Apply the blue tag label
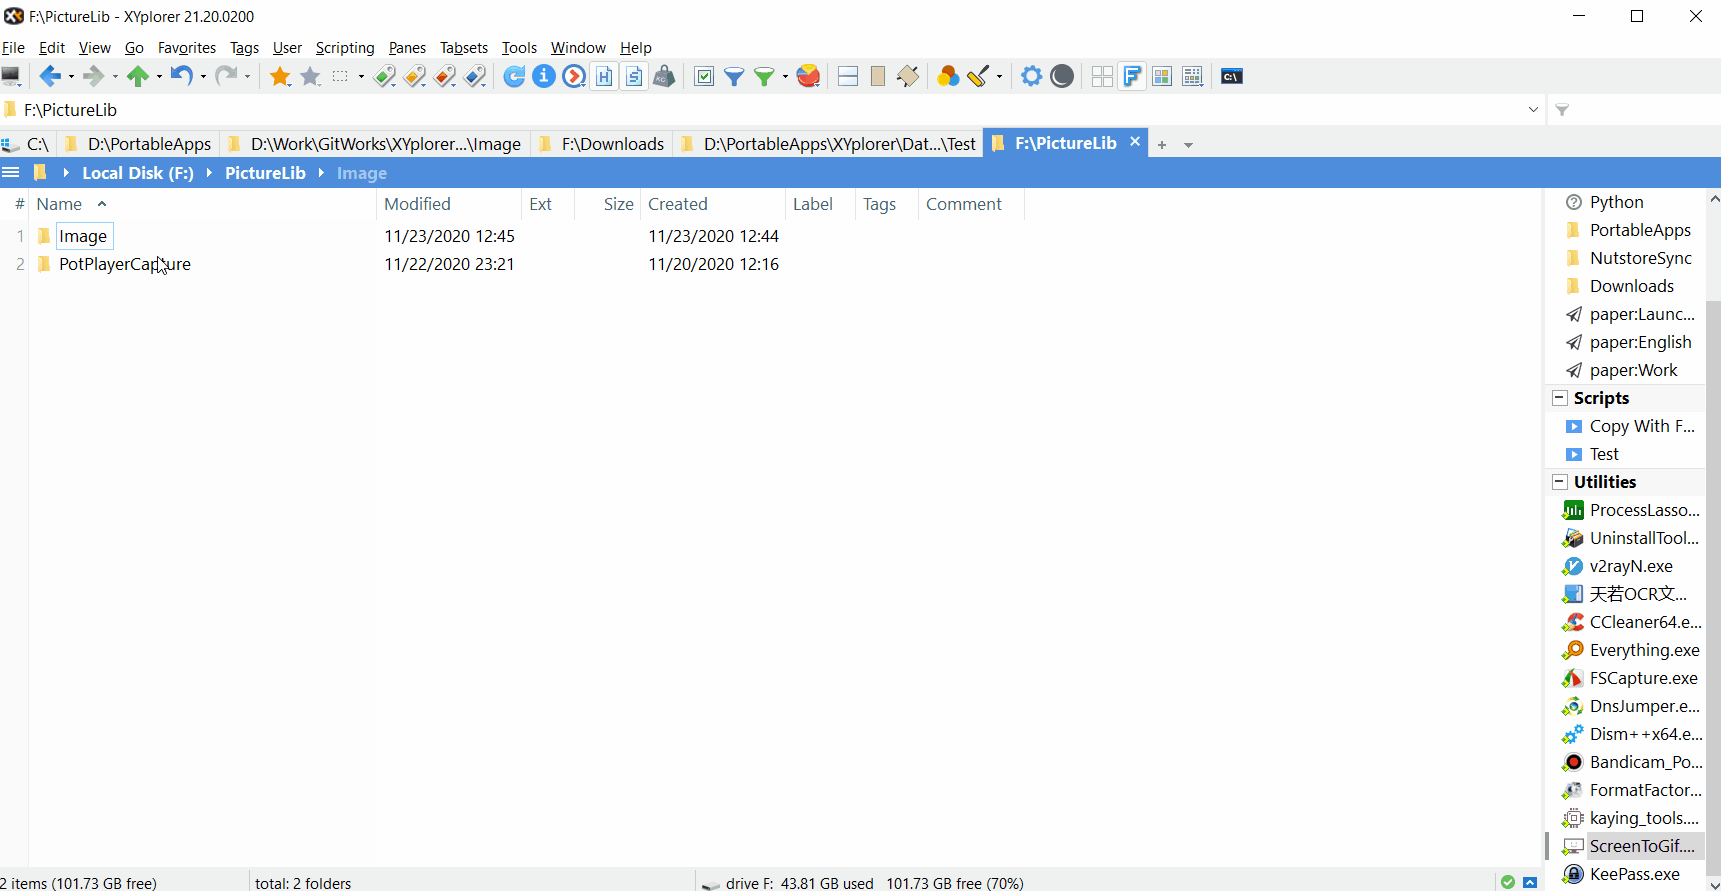The width and height of the screenshot is (1721, 891). click(x=476, y=76)
